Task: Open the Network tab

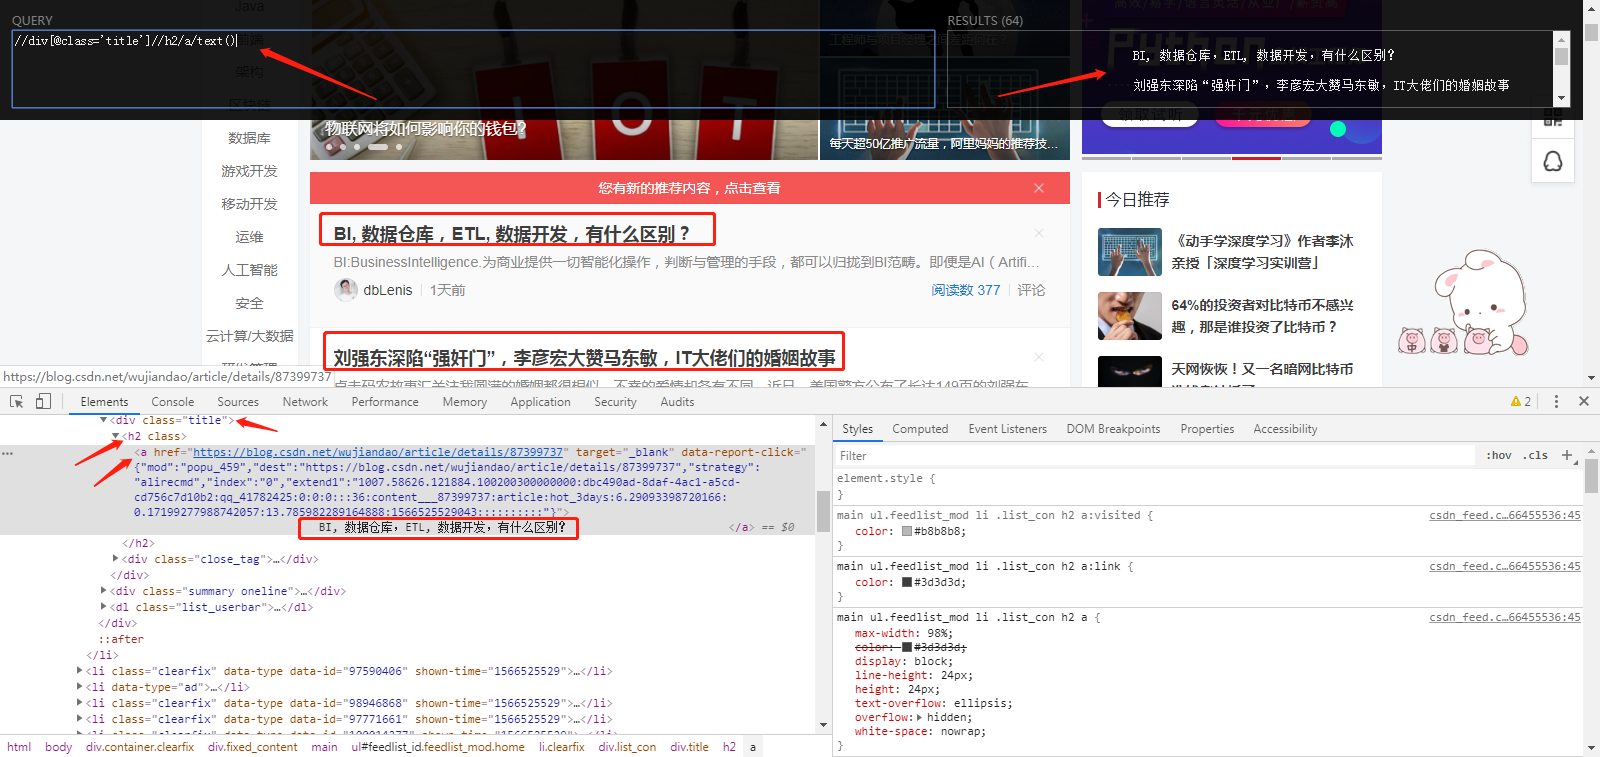Action: tap(305, 401)
